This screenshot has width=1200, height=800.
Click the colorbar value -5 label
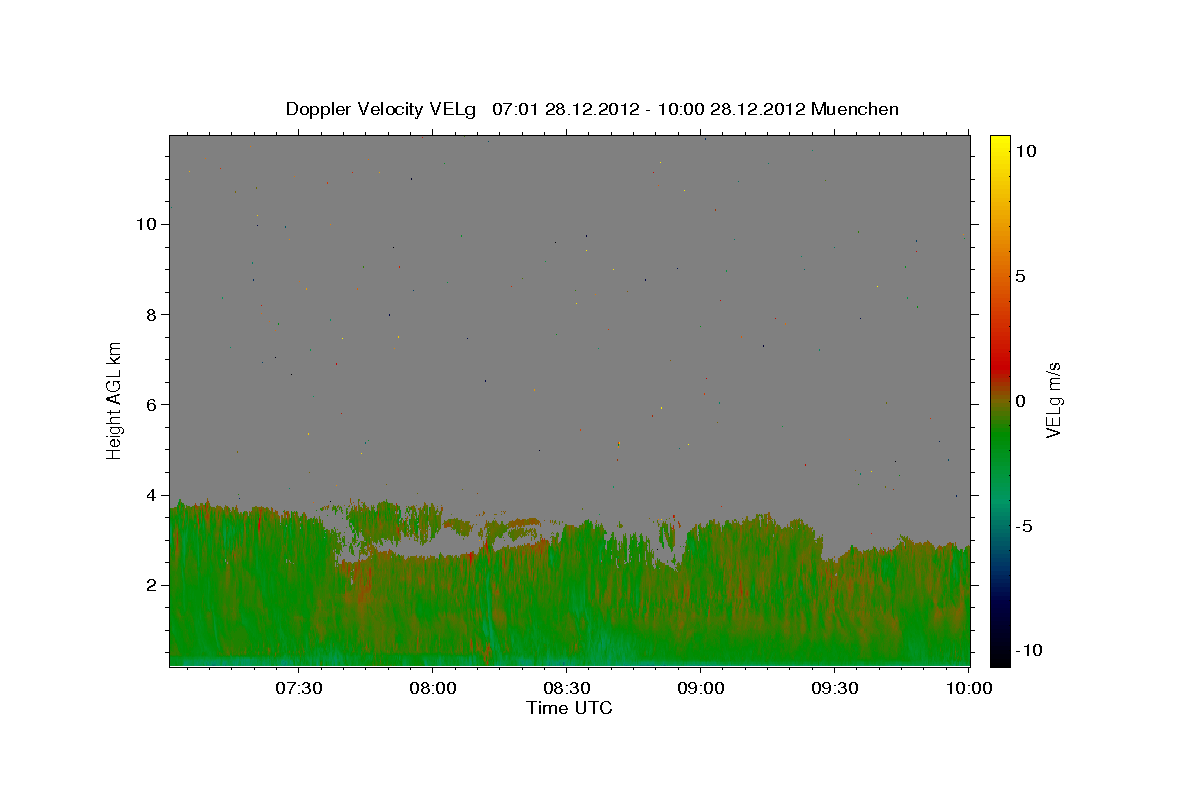1022,526
